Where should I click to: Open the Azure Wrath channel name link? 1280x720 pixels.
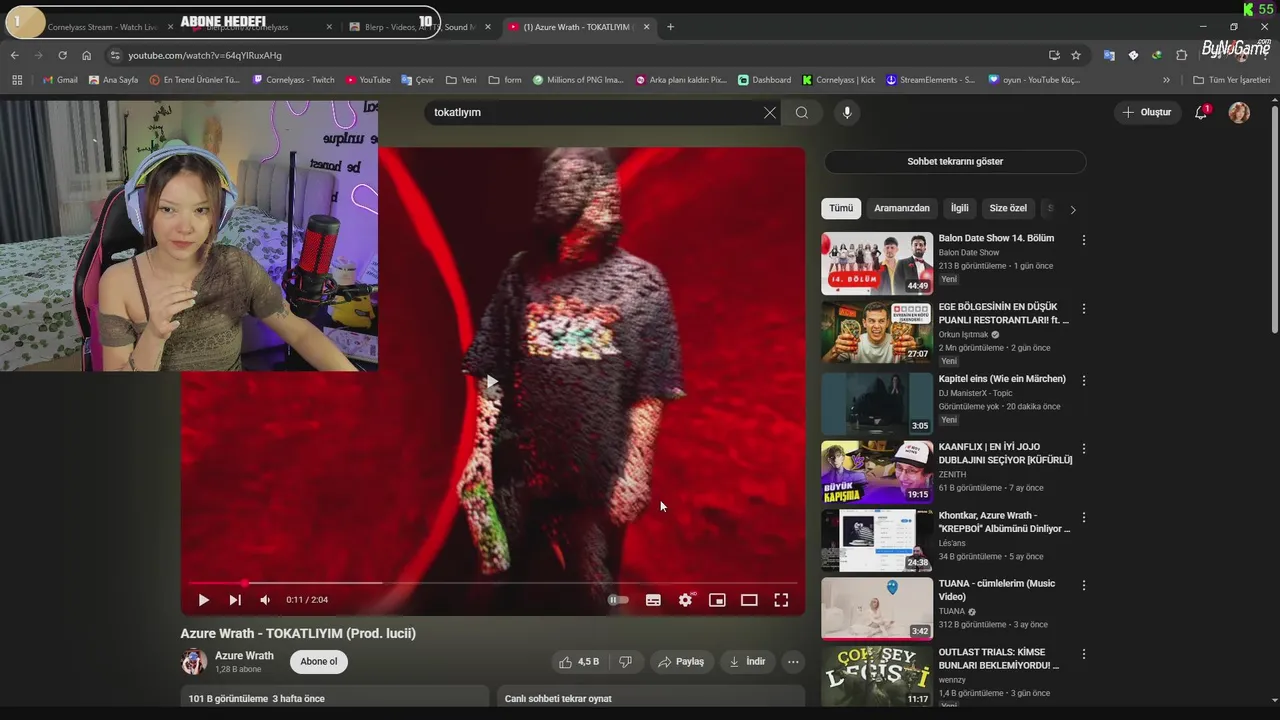click(244, 656)
